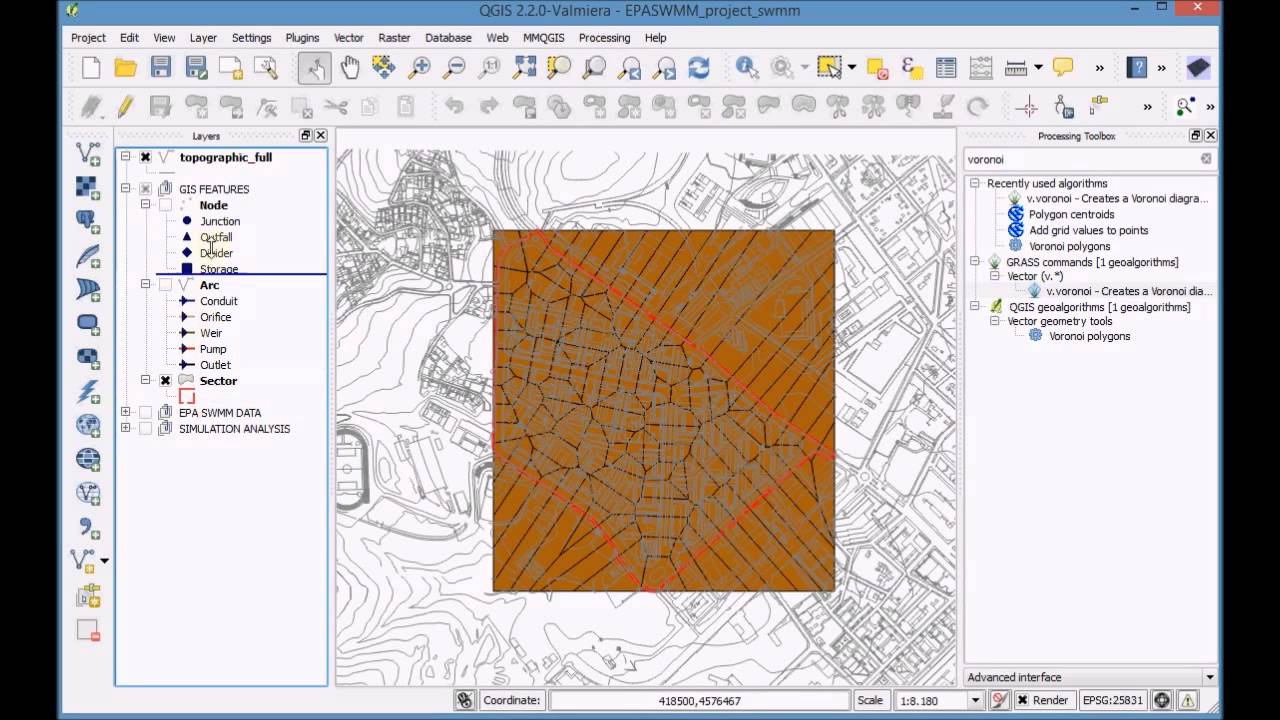Screen dimensions: 1280x720
Task: Click the Zoom In magnifier tool
Action: 419,67
